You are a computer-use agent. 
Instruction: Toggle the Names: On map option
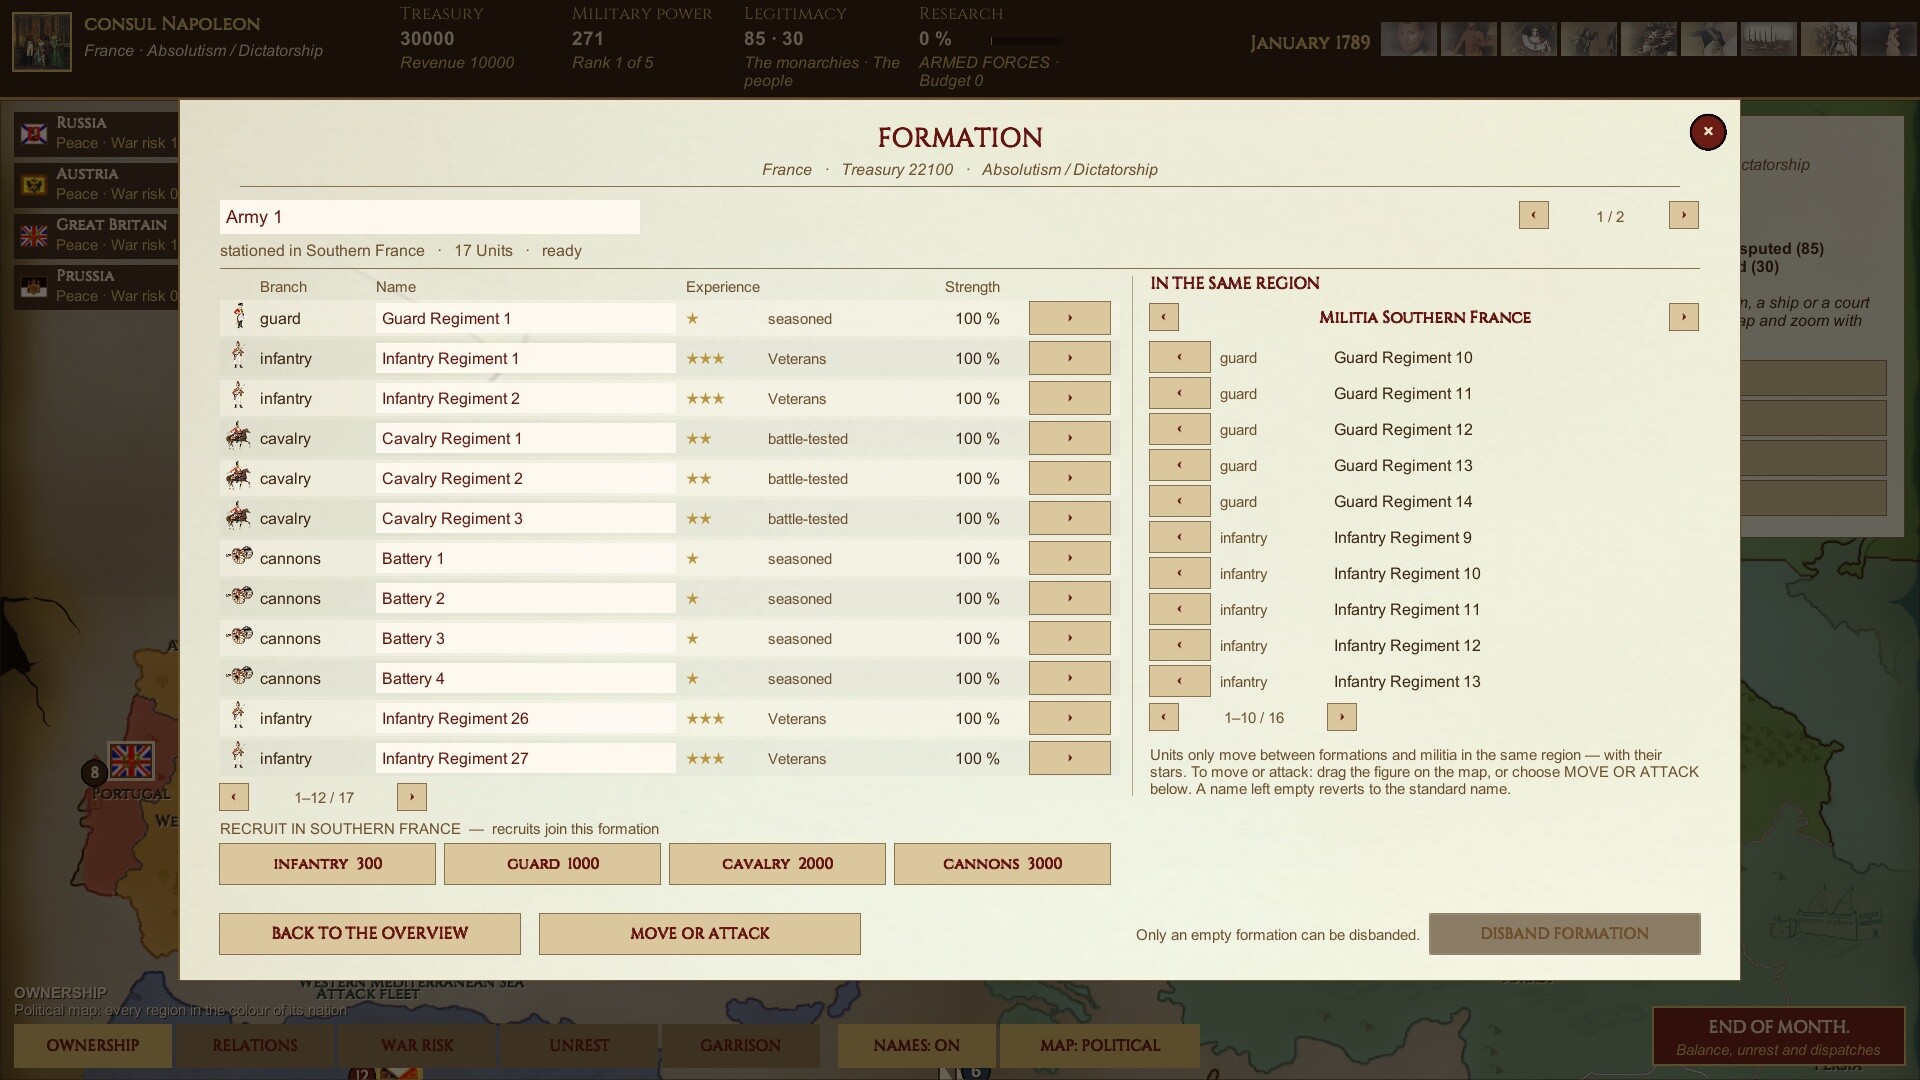(x=916, y=1046)
